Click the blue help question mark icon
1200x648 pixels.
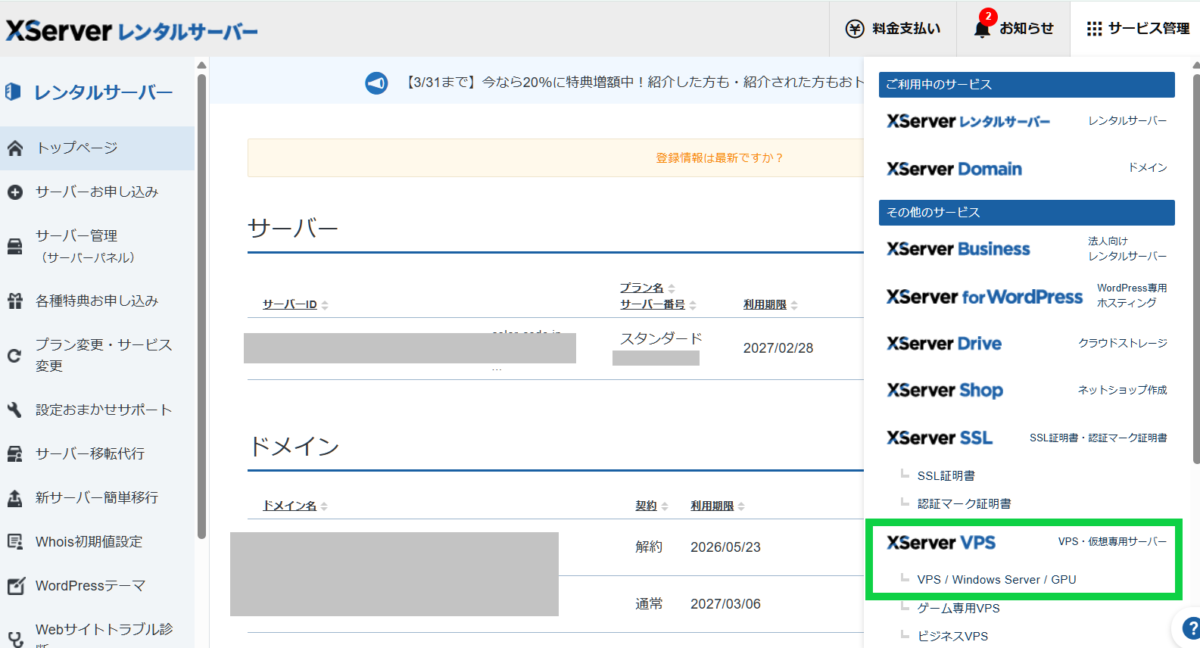(1190, 628)
